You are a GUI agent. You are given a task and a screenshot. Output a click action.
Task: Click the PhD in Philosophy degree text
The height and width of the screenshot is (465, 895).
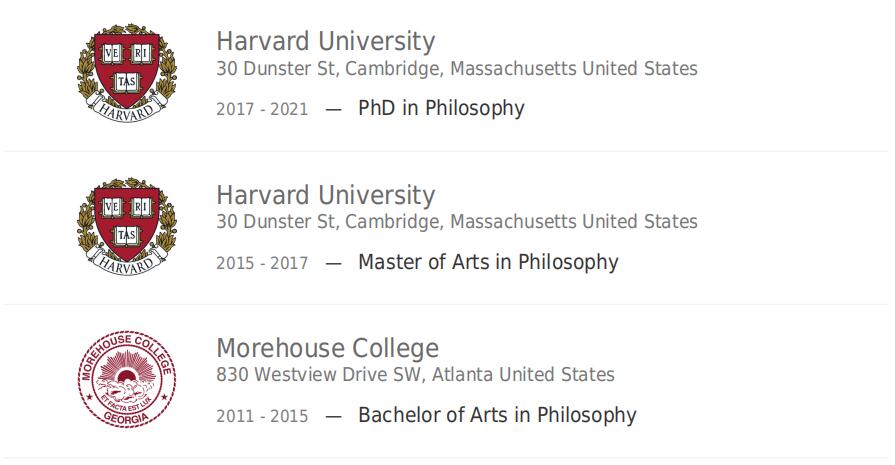(441, 108)
